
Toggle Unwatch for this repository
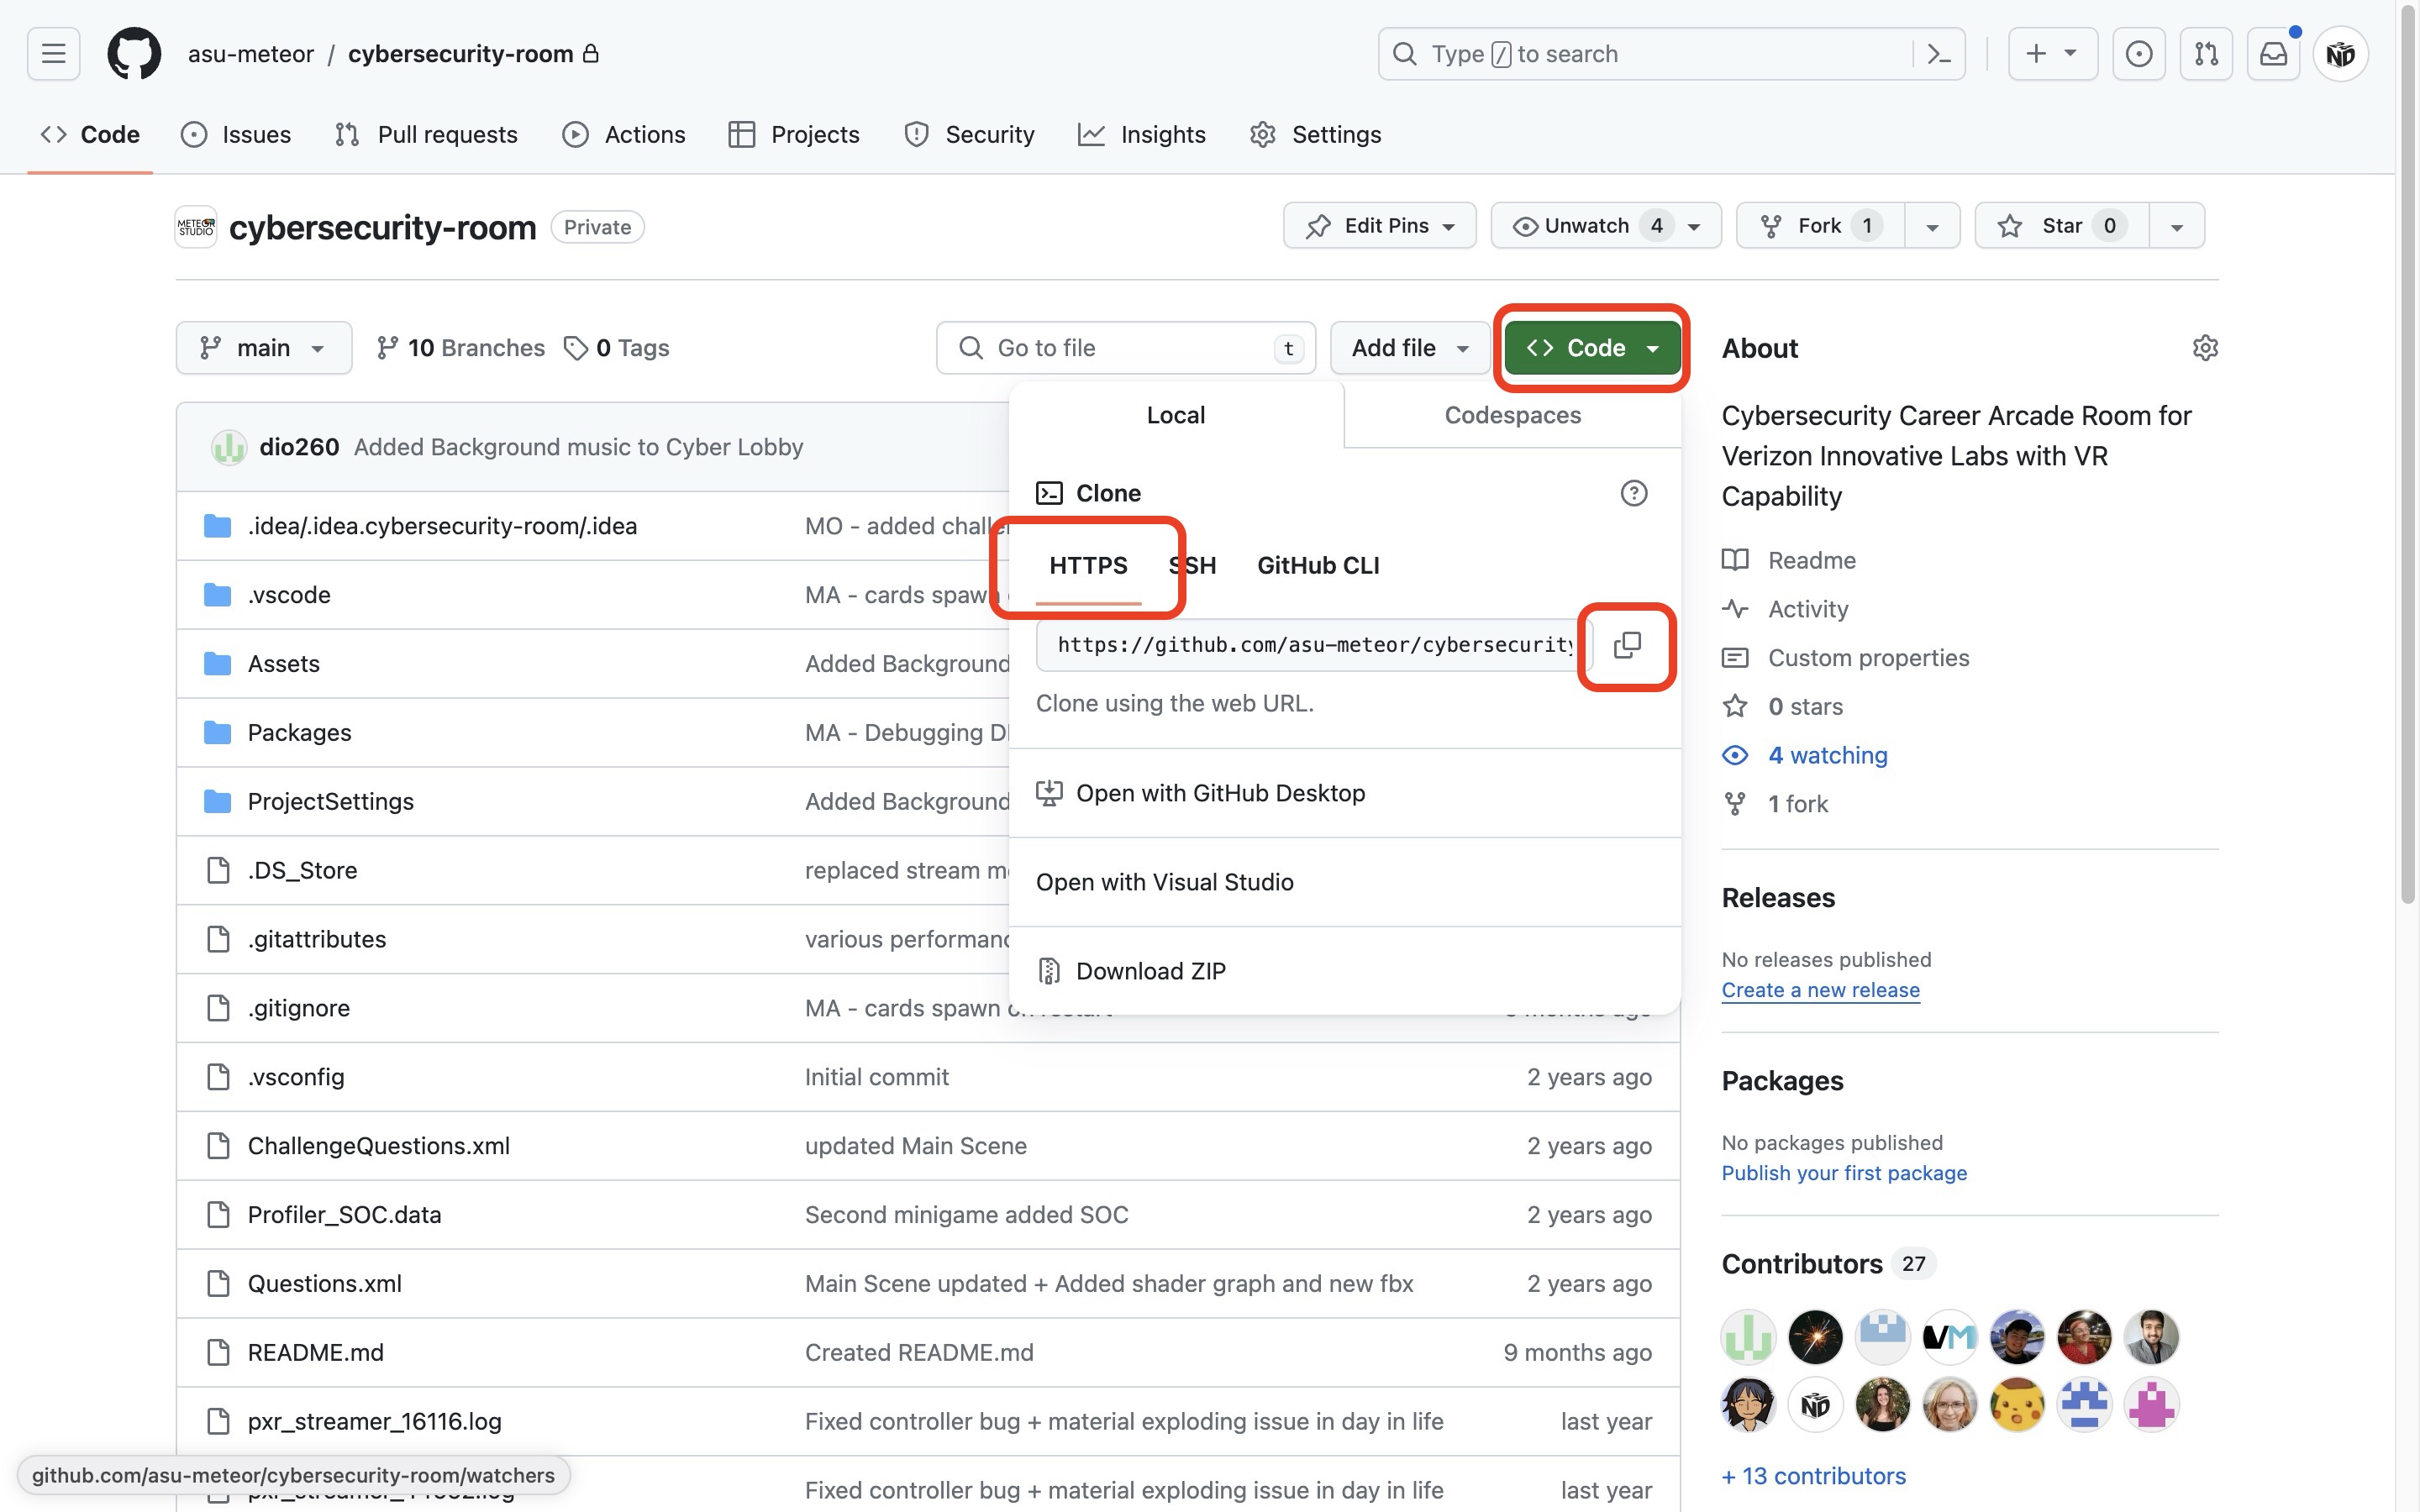pyautogui.click(x=1587, y=226)
